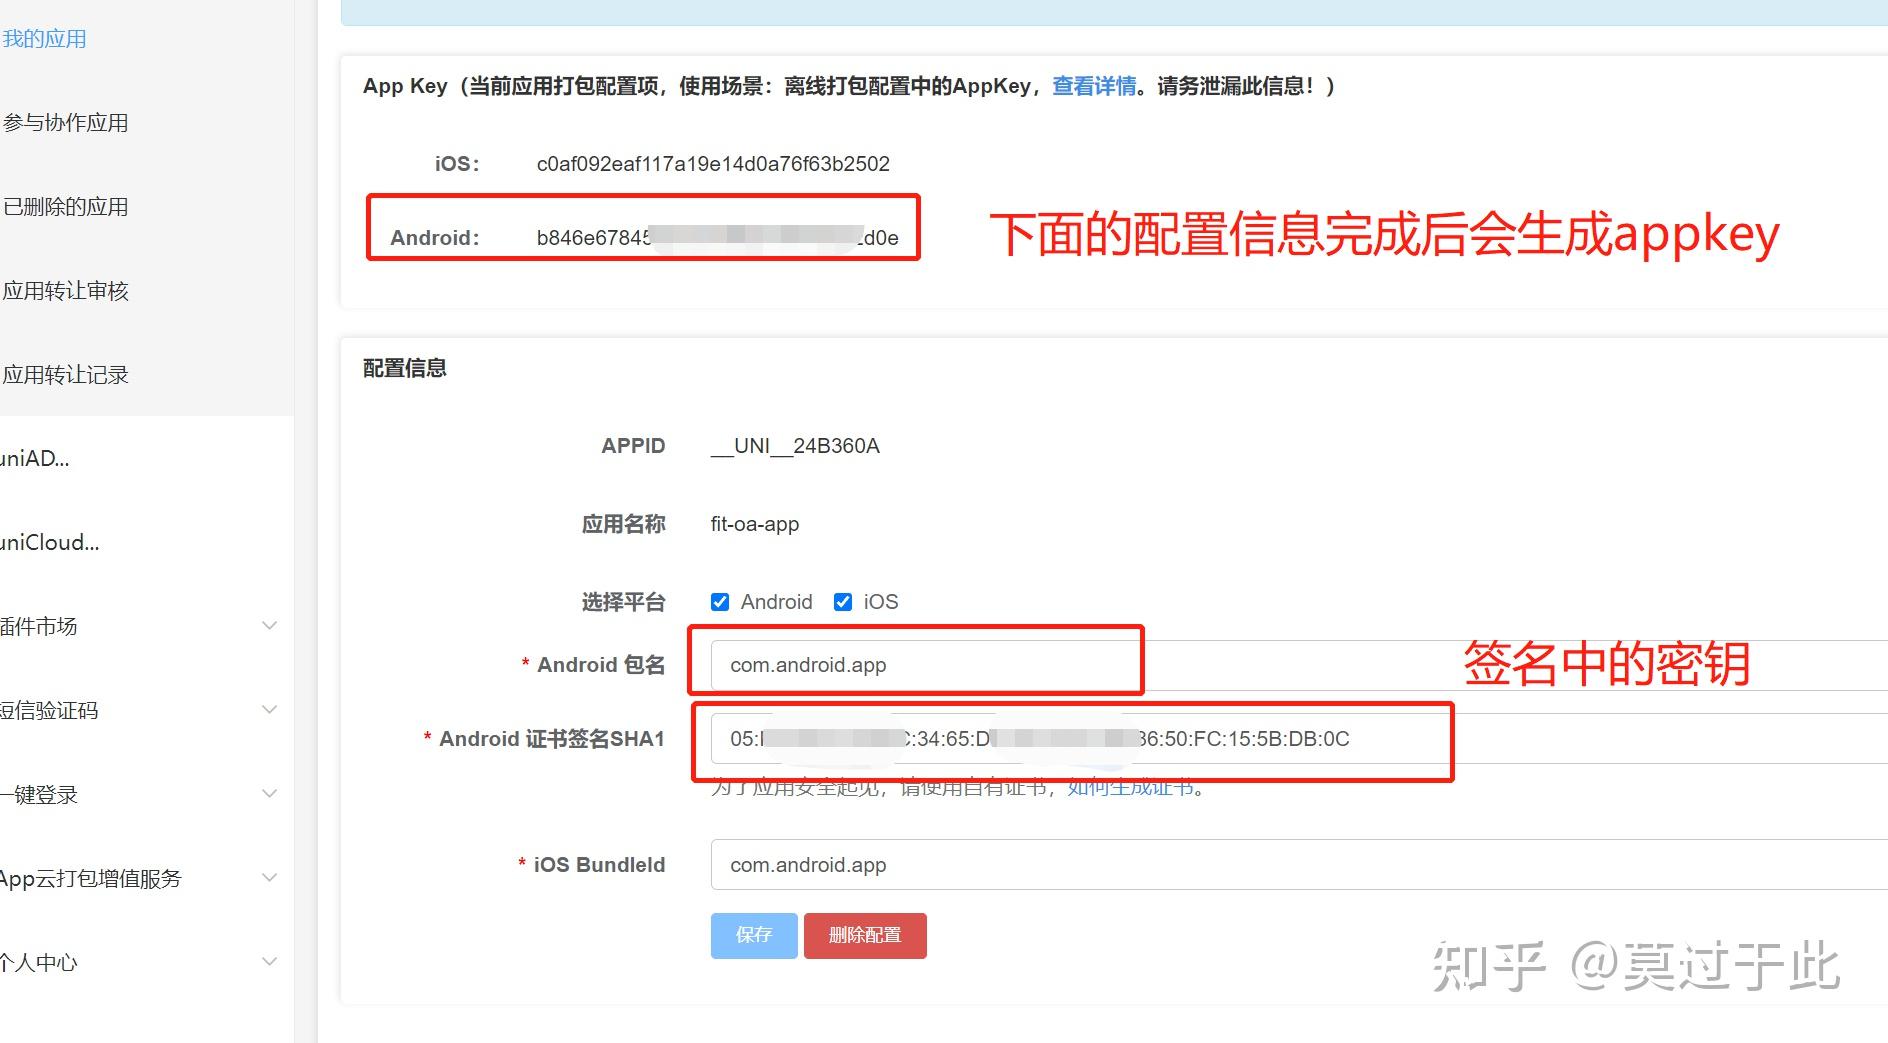The image size is (1888, 1043).
Task: Open 应用转让记录 sidebar item
Action: pos(68,374)
